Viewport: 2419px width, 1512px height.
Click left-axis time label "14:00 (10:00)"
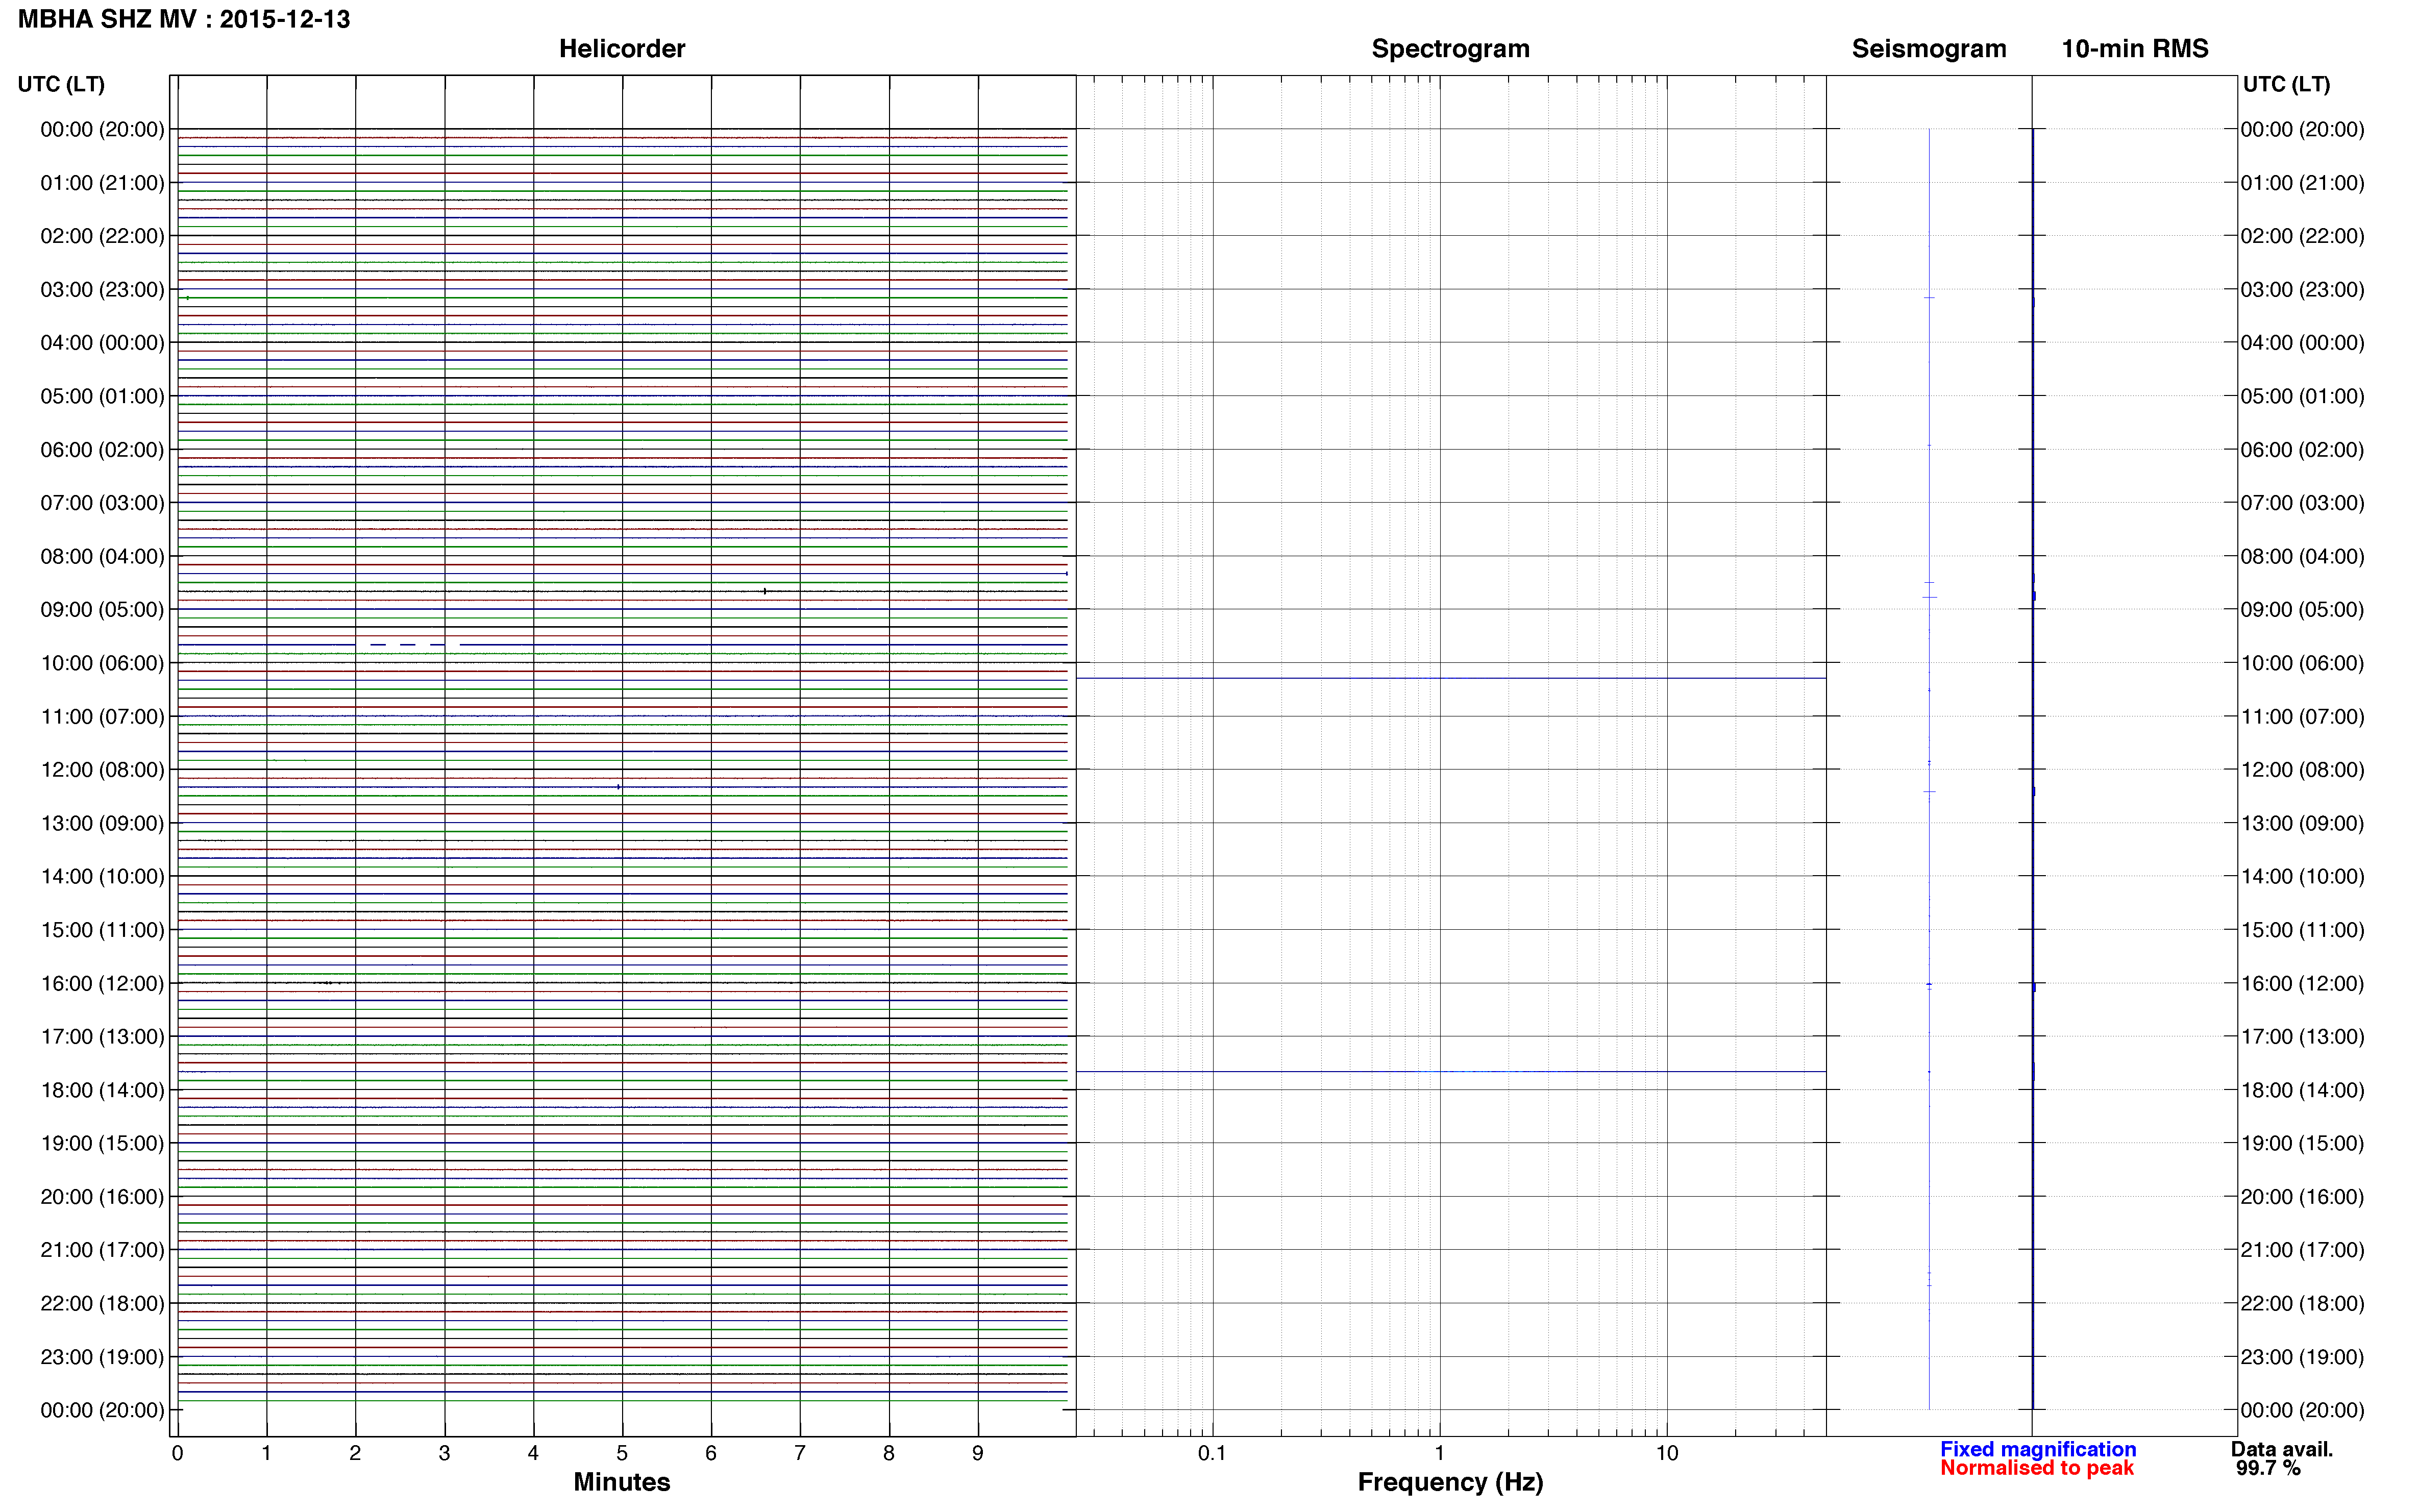102,876
